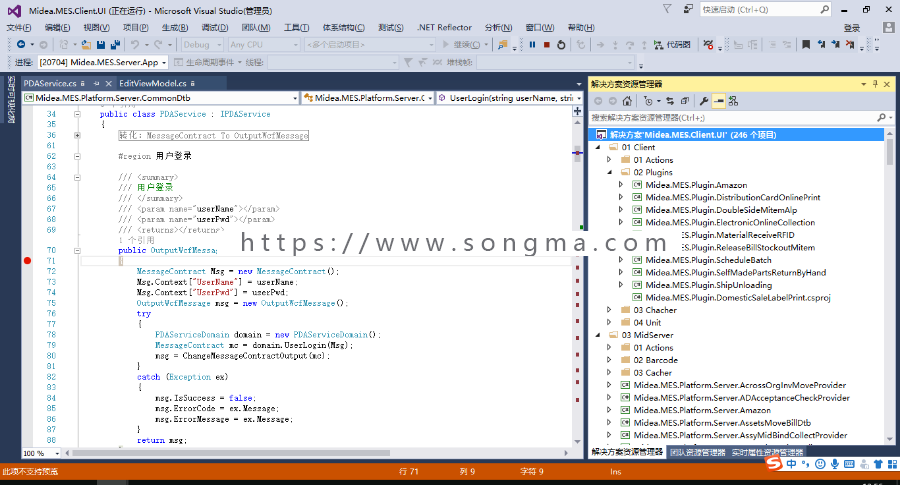900x485 pixels.
Task: Open the 调试(D) menu
Action: tap(215, 28)
